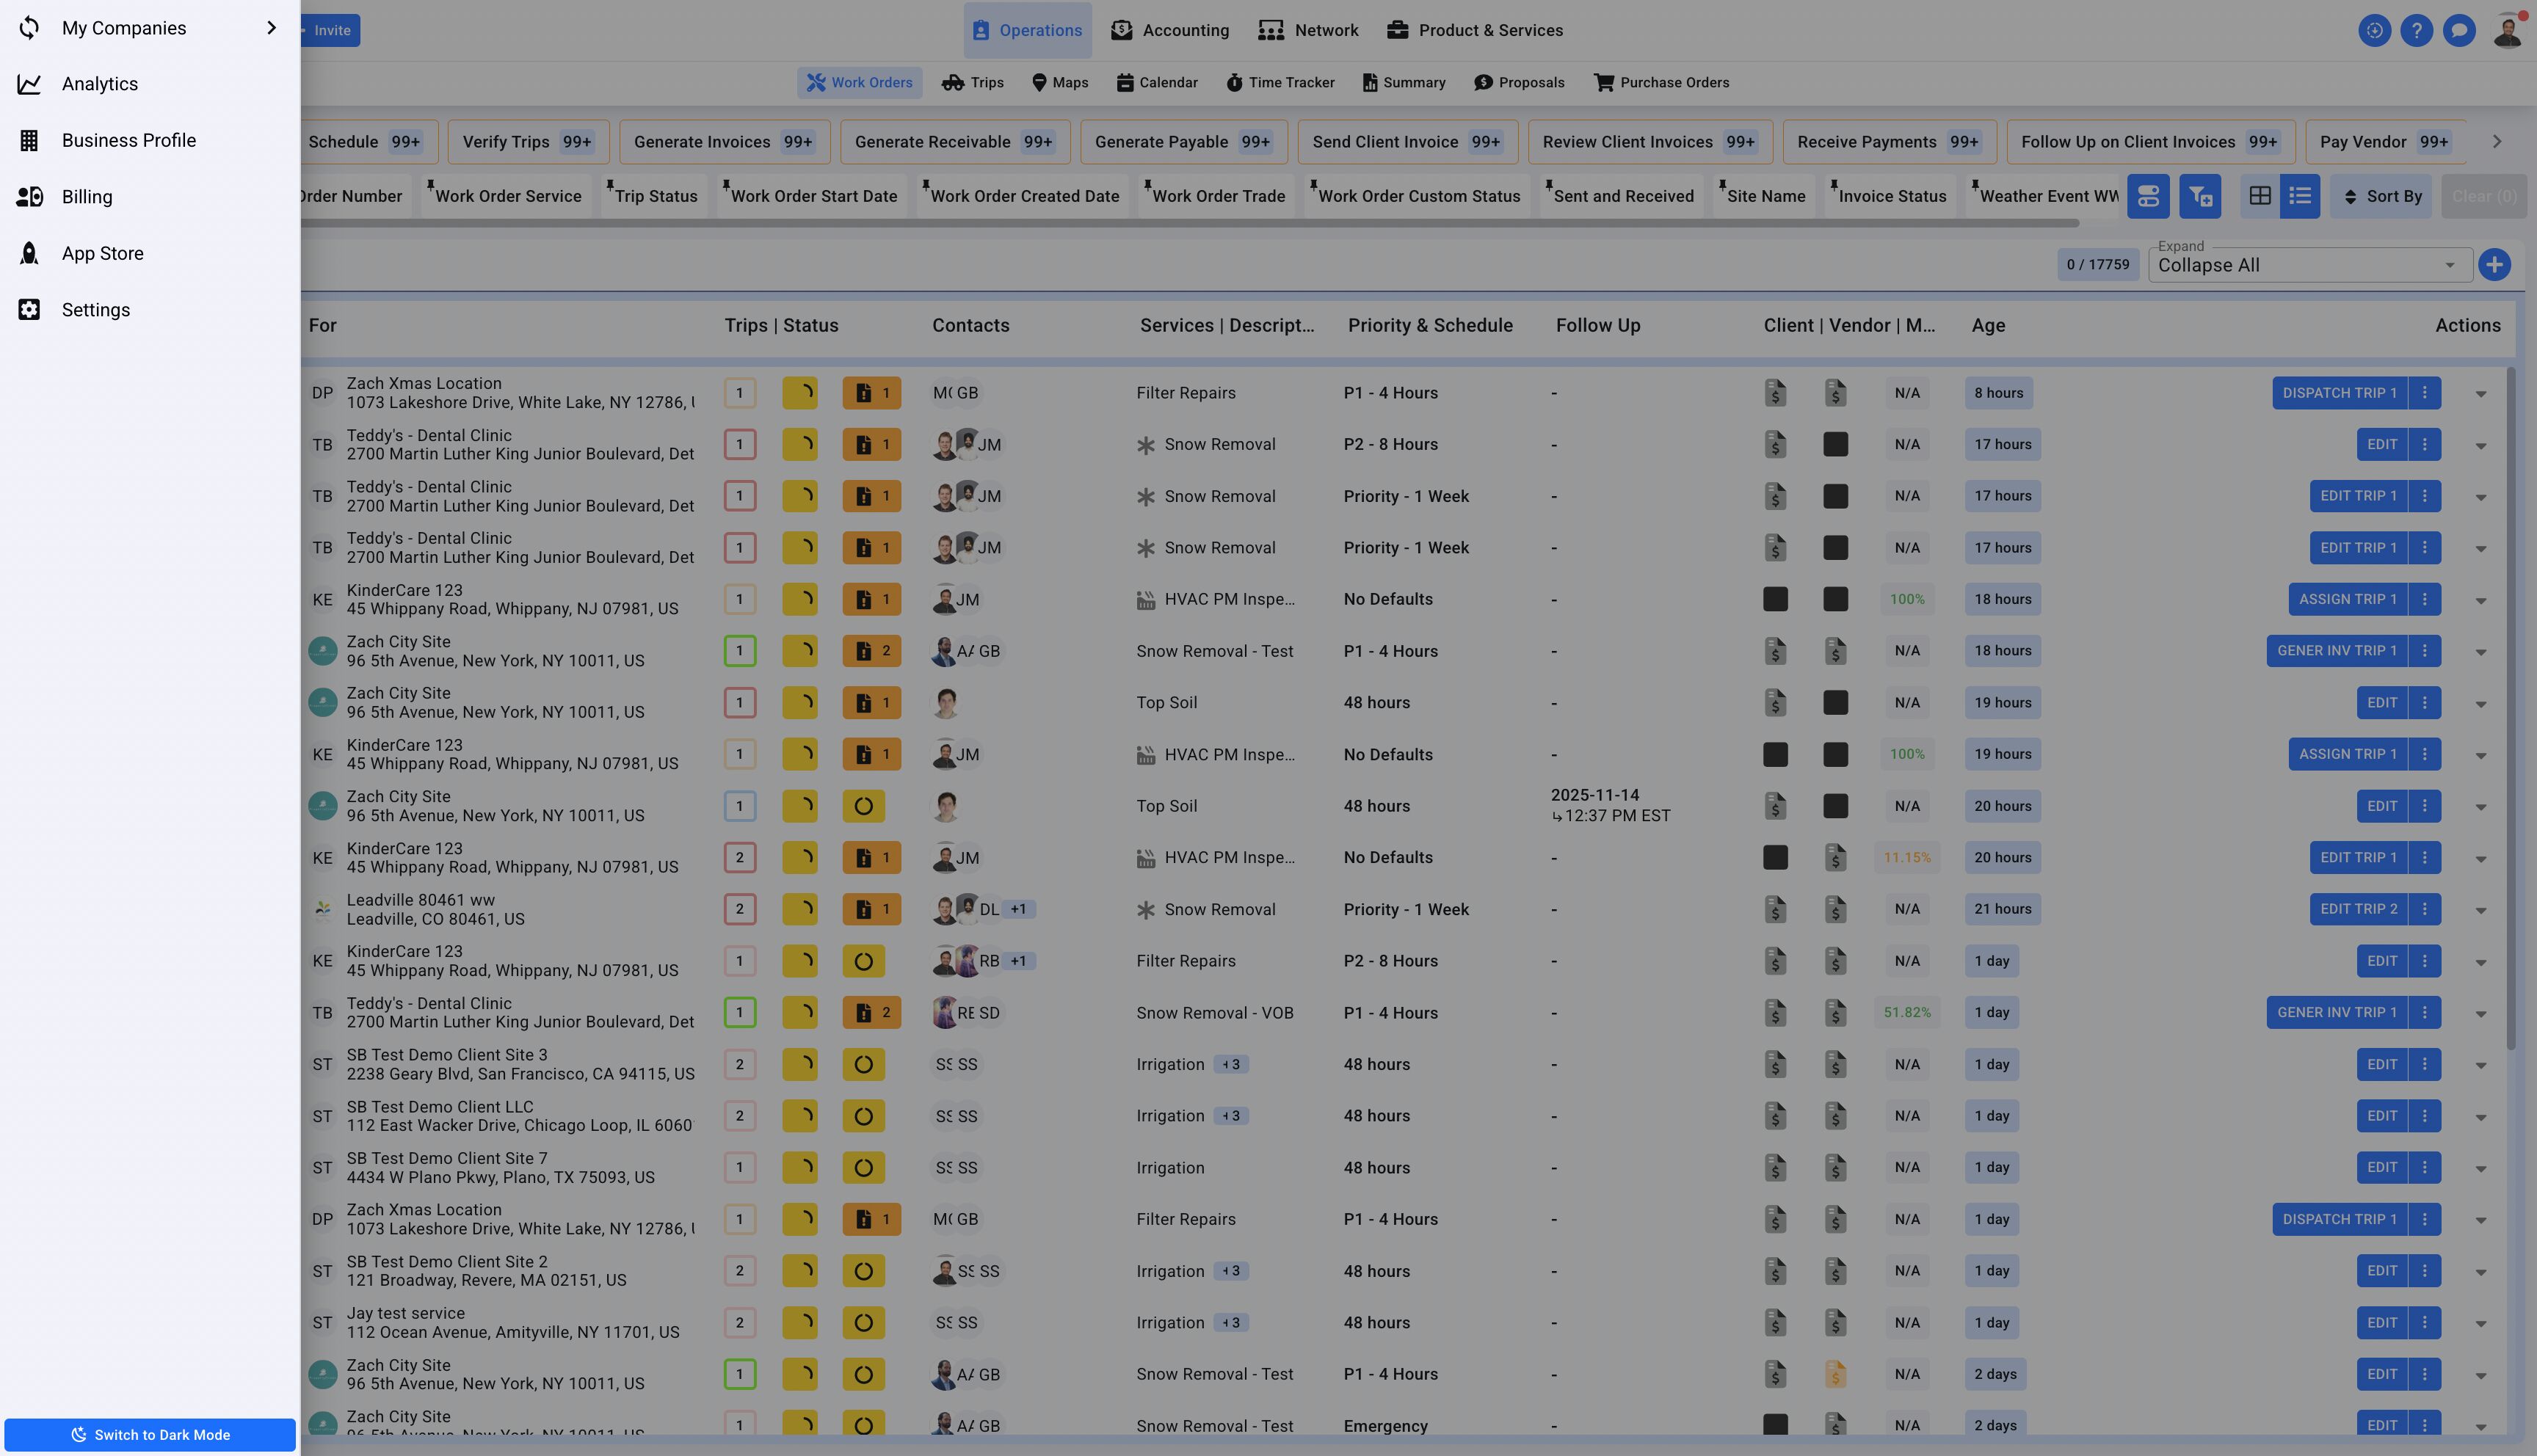Switch to list view layout
The image size is (2537, 1456).
click(2299, 196)
